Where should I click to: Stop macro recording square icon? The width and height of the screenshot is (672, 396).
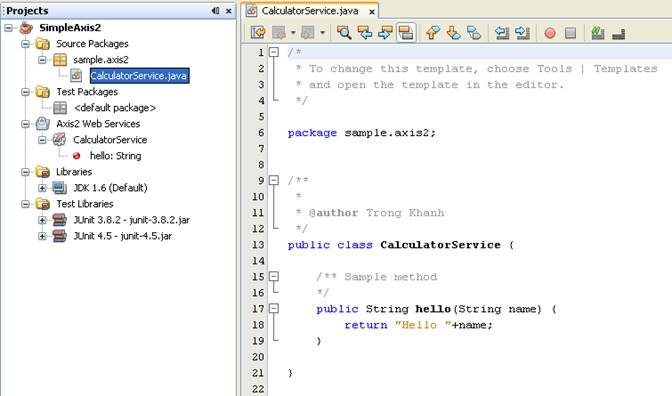click(570, 33)
